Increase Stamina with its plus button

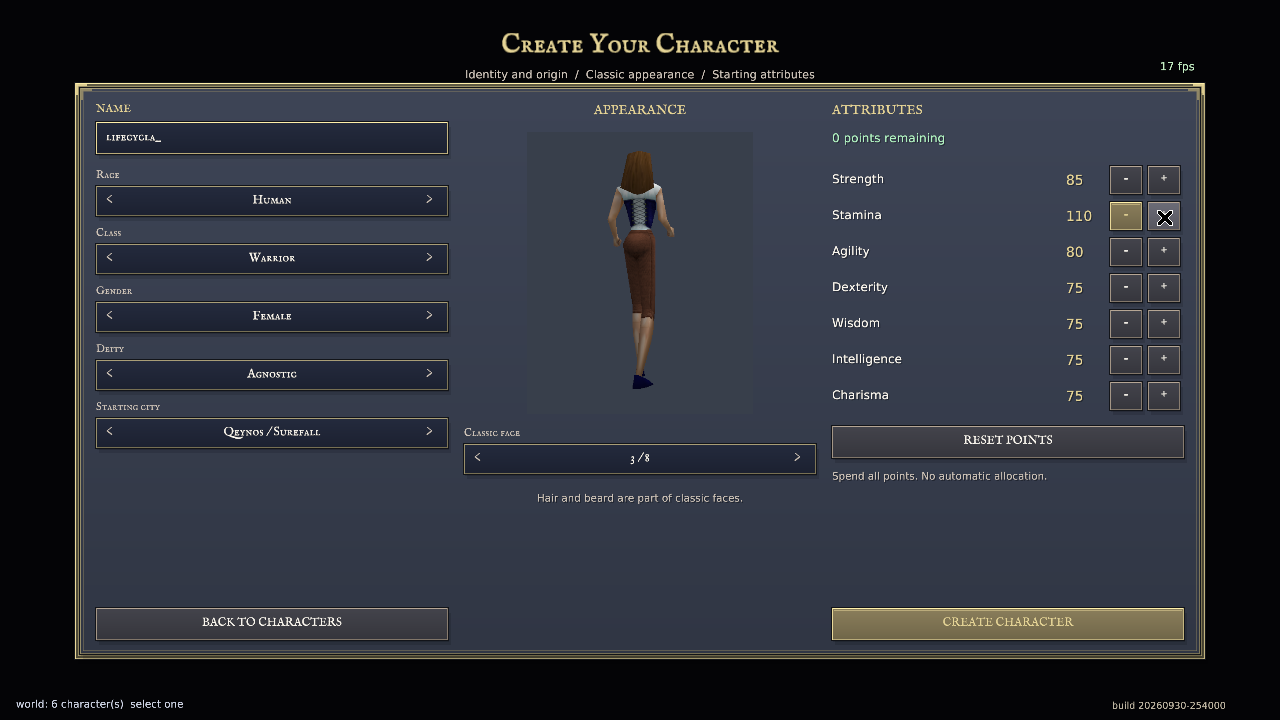coord(1164,216)
